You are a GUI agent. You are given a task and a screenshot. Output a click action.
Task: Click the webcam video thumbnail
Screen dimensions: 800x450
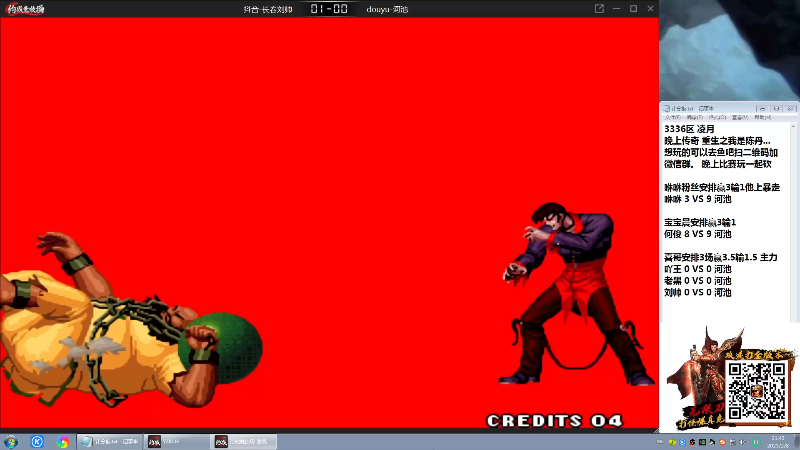[730, 50]
